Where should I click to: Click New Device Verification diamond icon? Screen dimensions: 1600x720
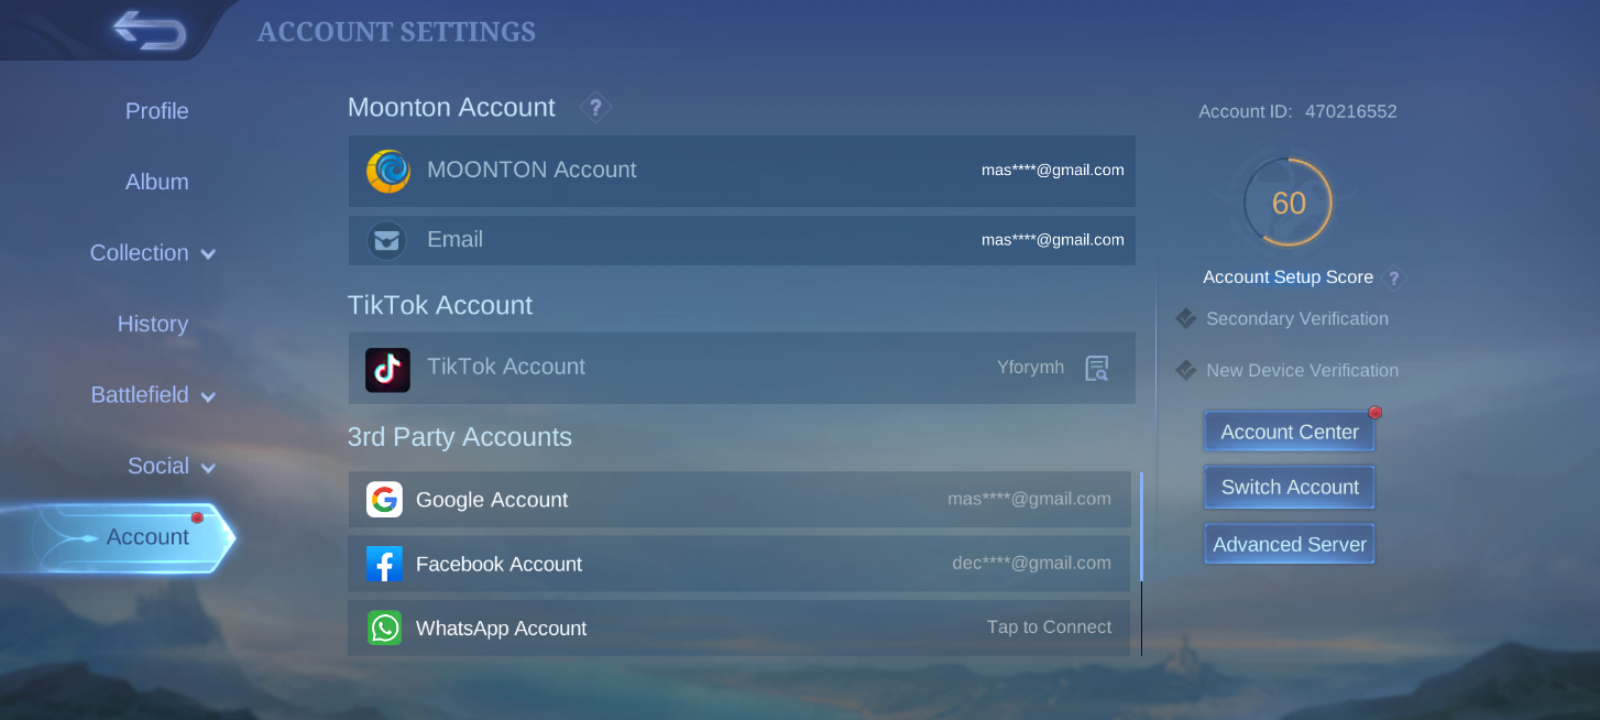point(1186,370)
